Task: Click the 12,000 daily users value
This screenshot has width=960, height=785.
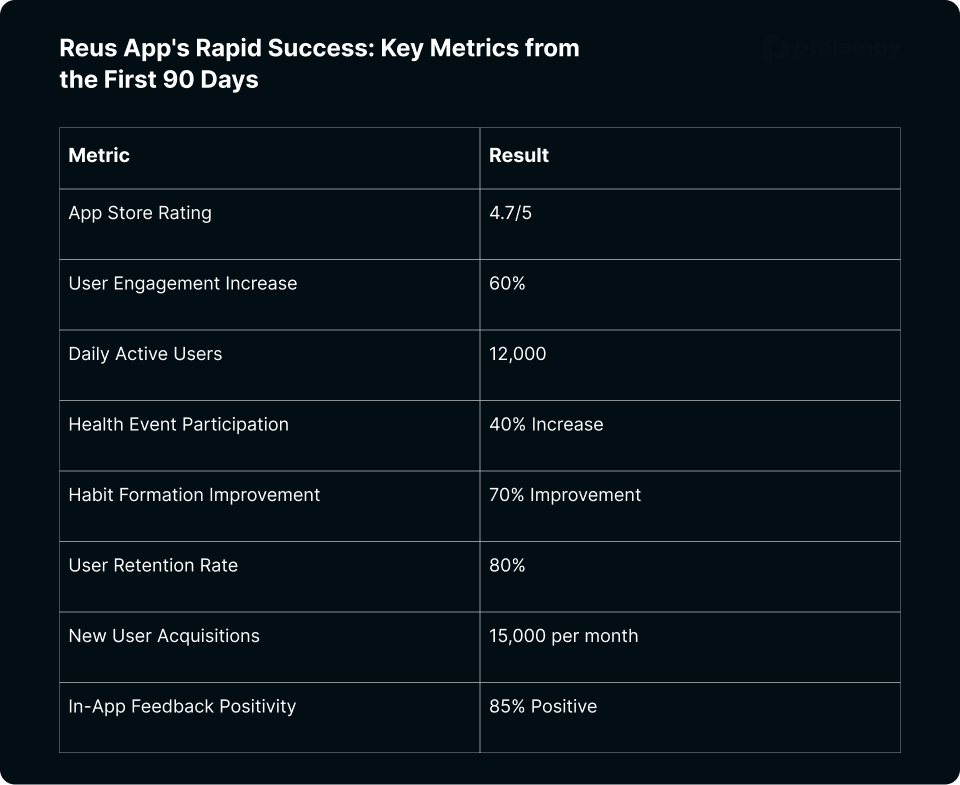Action: click(517, 354)
